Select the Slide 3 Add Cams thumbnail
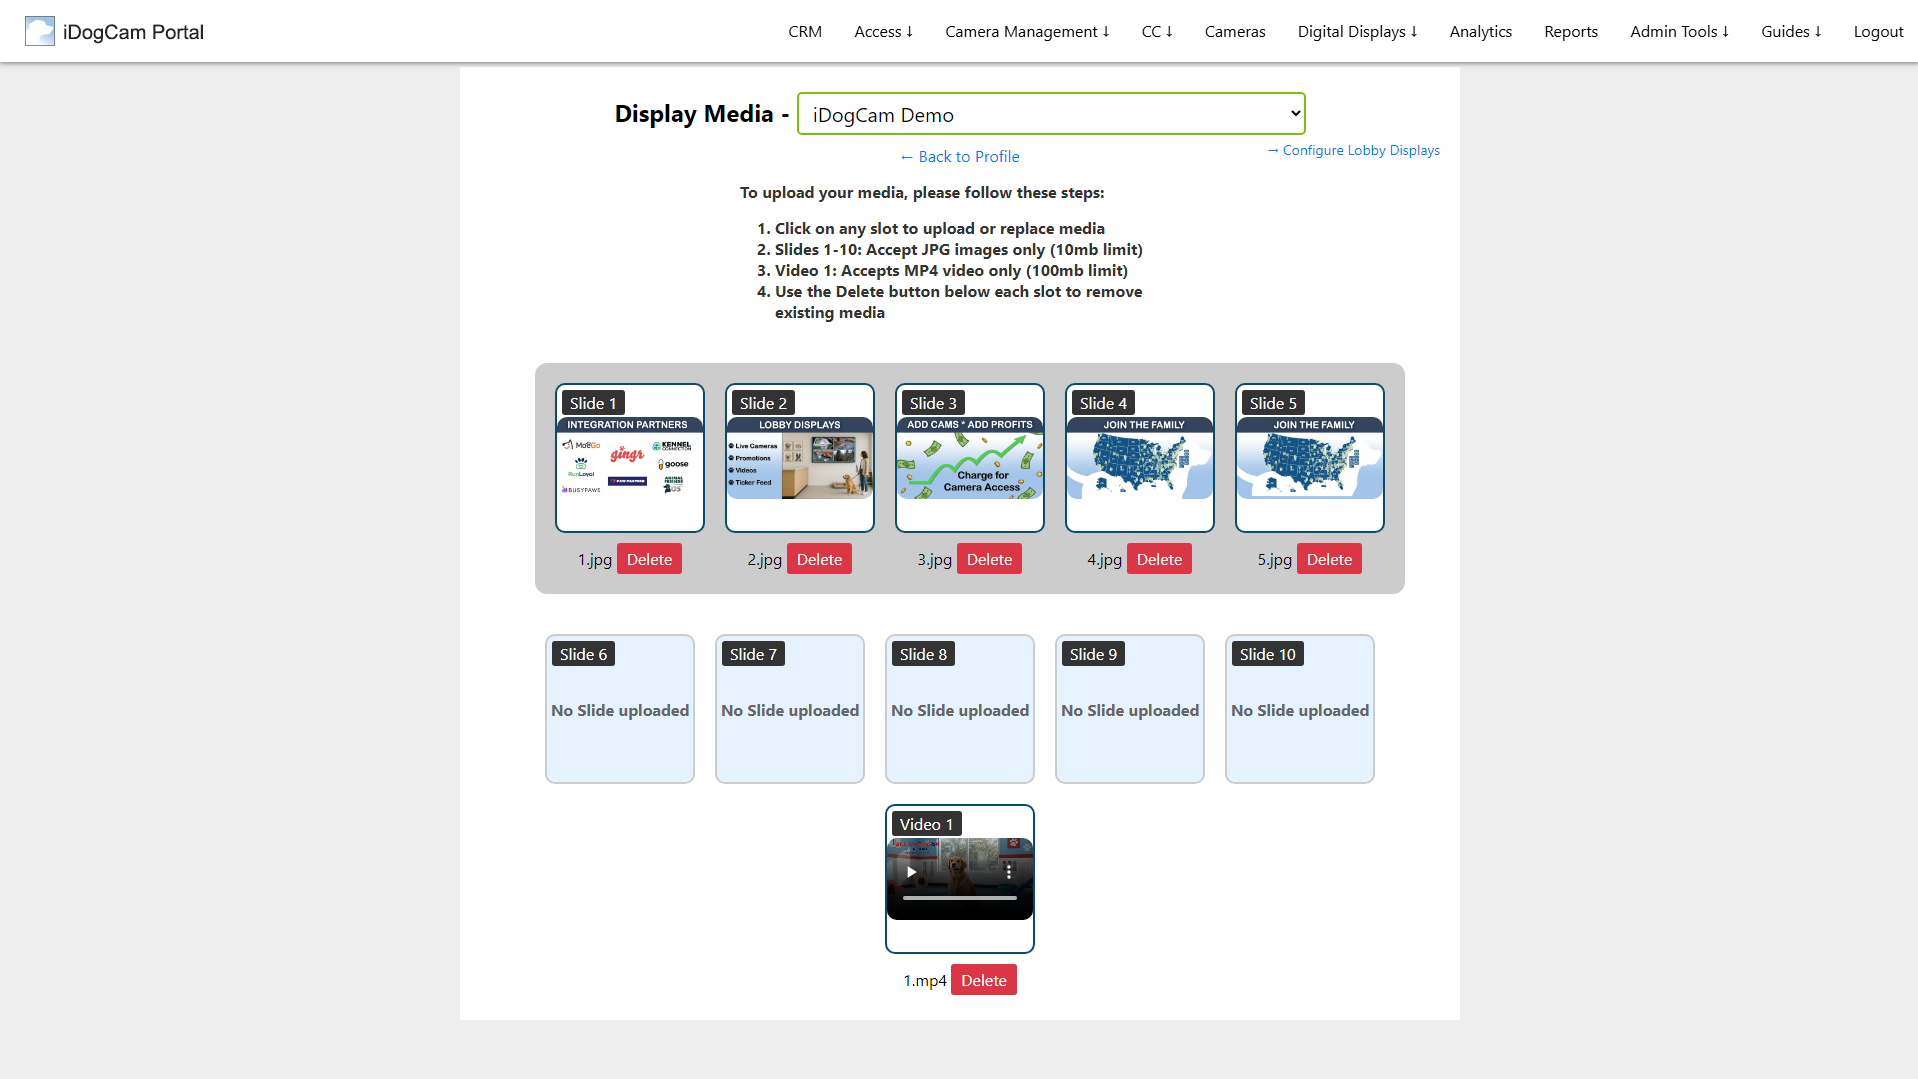Viewport: 1918px width, 1079px height. point(970,458)
